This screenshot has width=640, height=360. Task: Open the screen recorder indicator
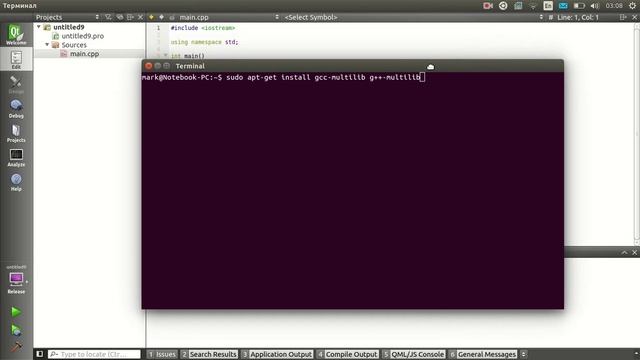[488, 6]
